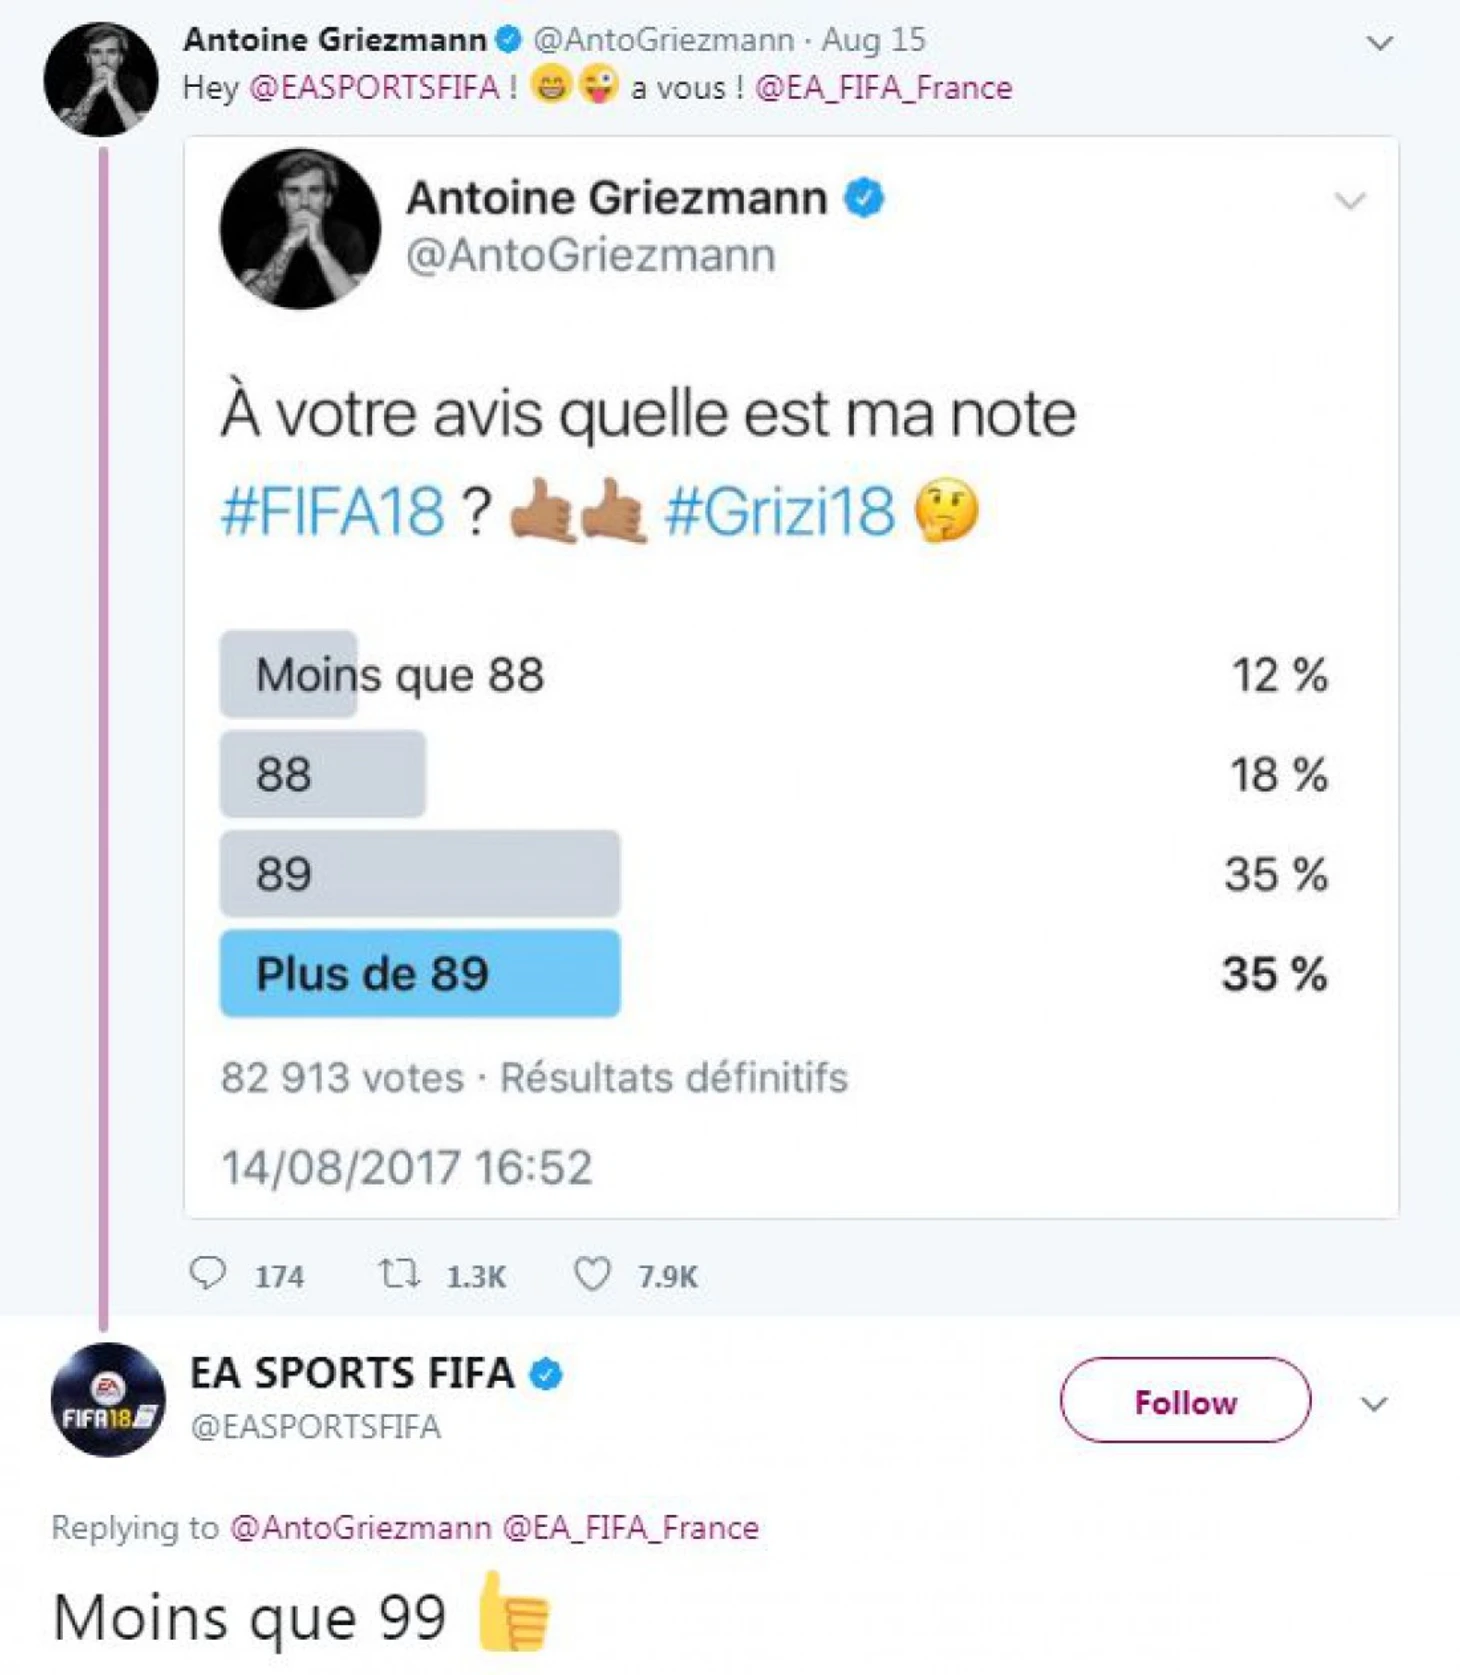This screenshot has height=1675, width=1460.
Task: Open the EA SPORTS FIFA avatar
Action: coord(108,1399)
